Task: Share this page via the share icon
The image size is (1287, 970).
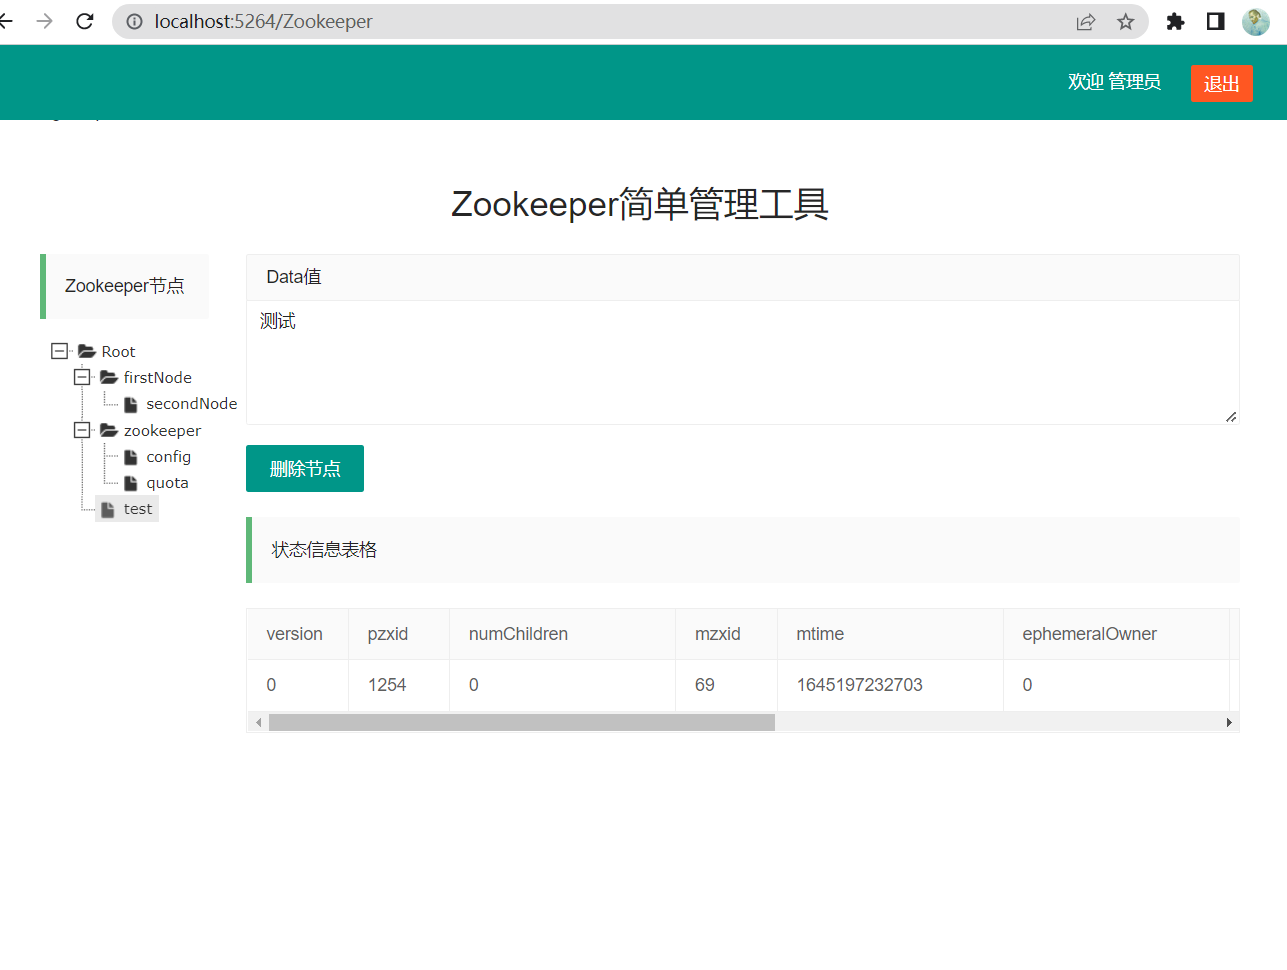Action: click(x=1086, y=21)
